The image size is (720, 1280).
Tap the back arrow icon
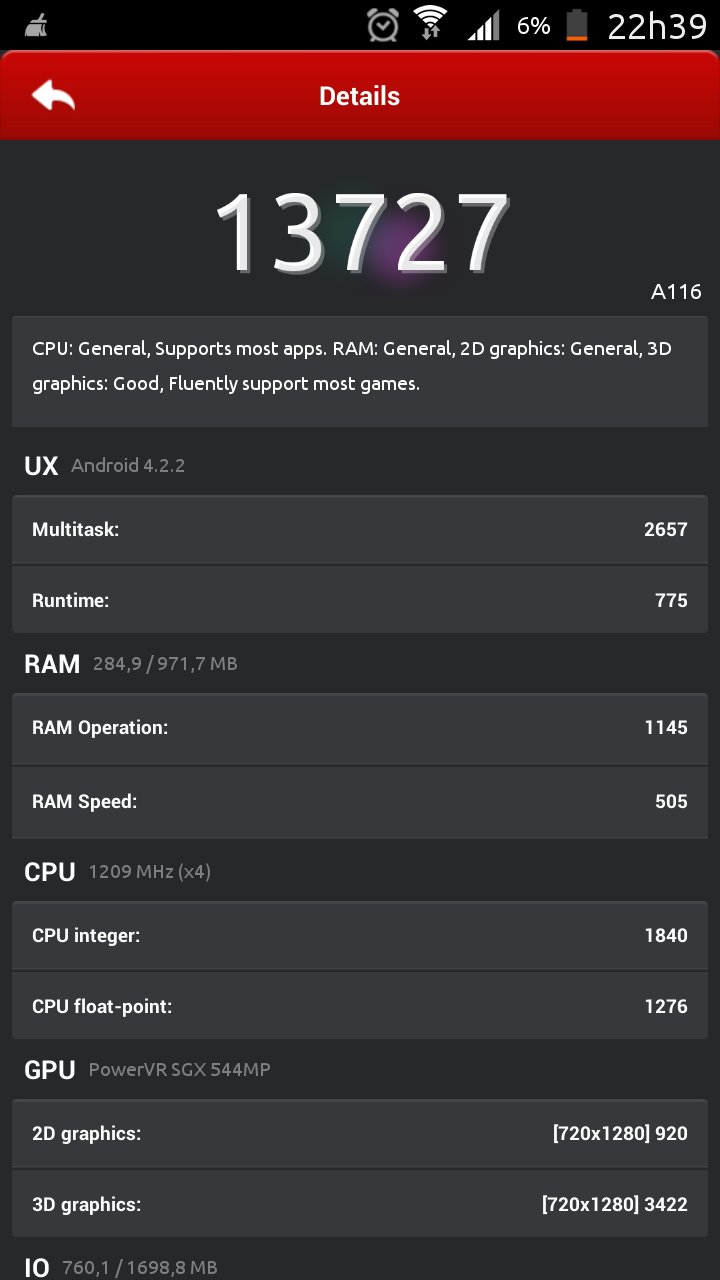pos(53,96)
